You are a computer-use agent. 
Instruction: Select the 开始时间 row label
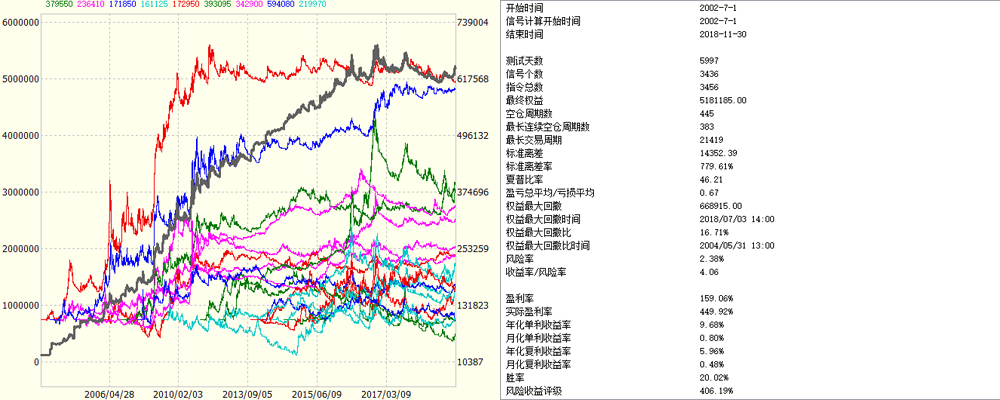[x=526, y=7]
